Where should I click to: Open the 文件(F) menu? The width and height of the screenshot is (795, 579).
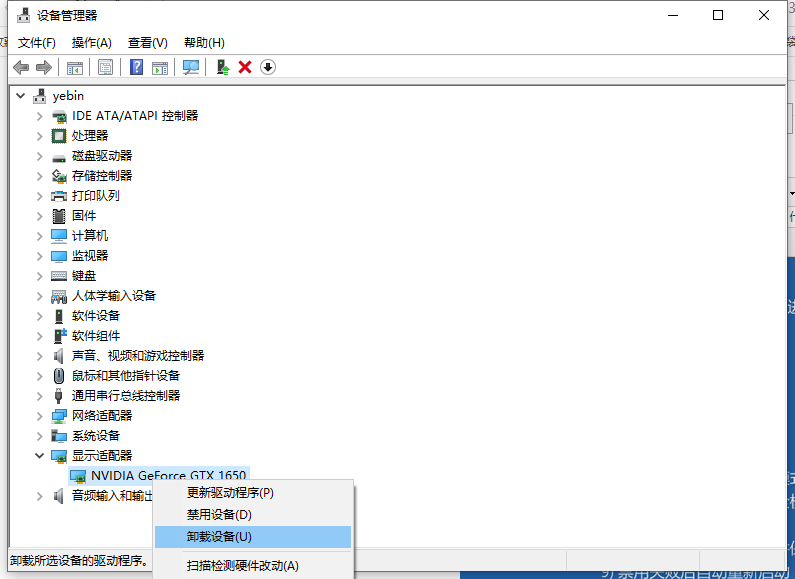37,43
